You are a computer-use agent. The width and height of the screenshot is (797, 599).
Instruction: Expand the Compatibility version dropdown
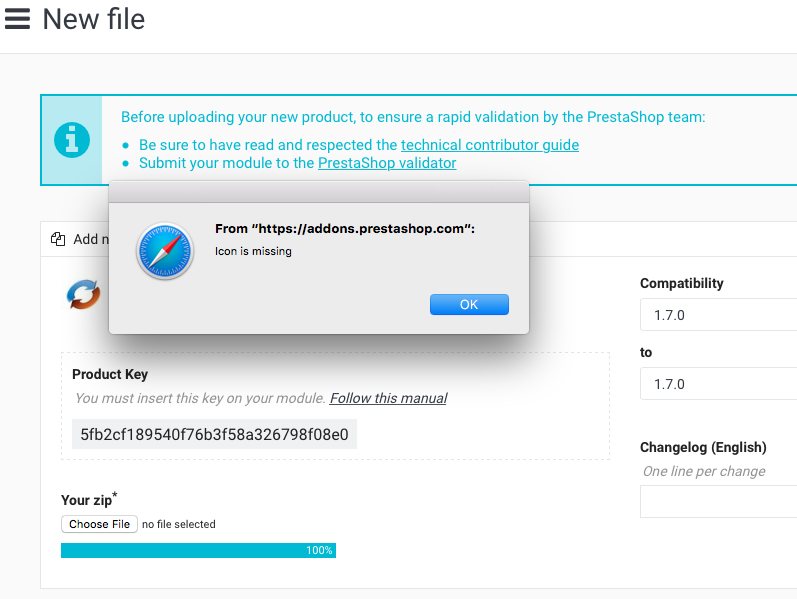click(x=718, y=315)
